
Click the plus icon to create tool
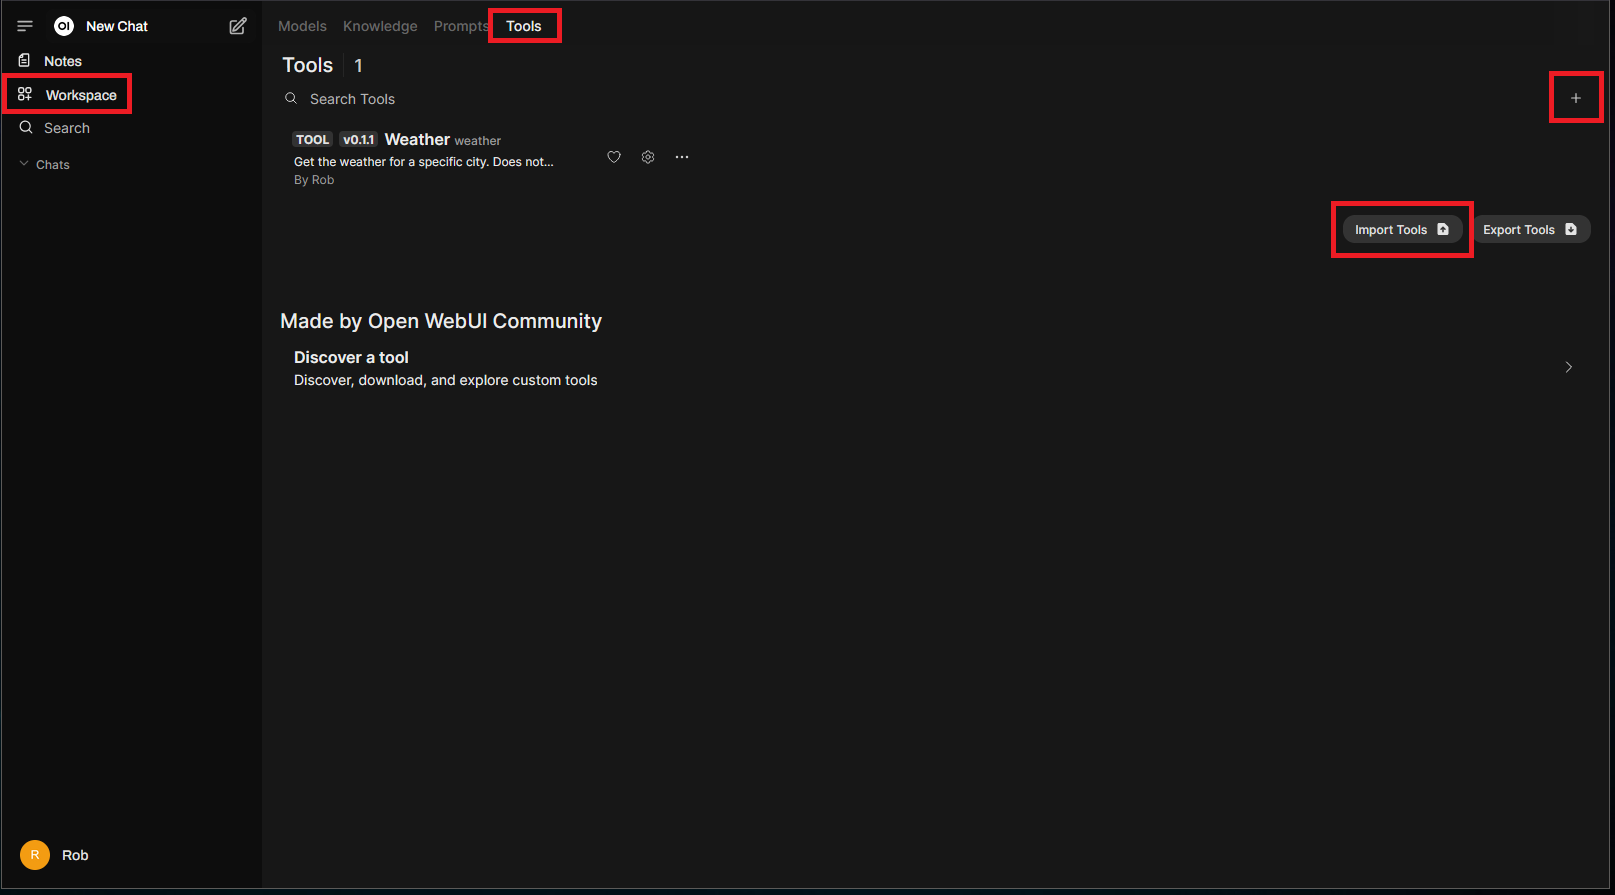coord(1576,98)
